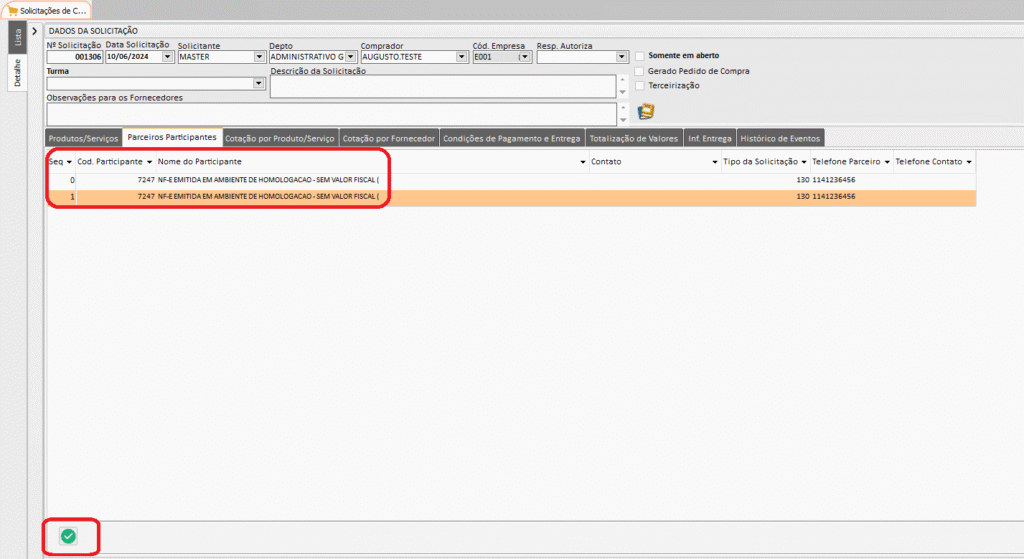Image resolution: width=1024 pixels, height=559 pixels.
Task: Open the Histórico de Eventos tab
Action: pyautogui.click(x=780, y=138)
